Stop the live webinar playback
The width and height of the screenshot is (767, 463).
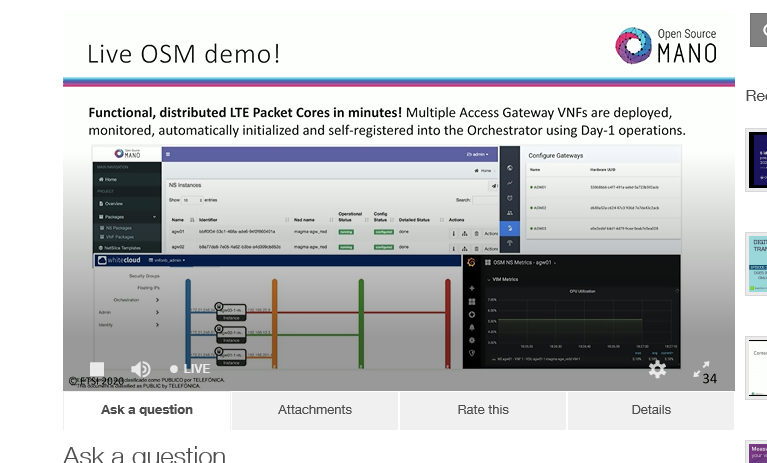click(x=97, y=369)
